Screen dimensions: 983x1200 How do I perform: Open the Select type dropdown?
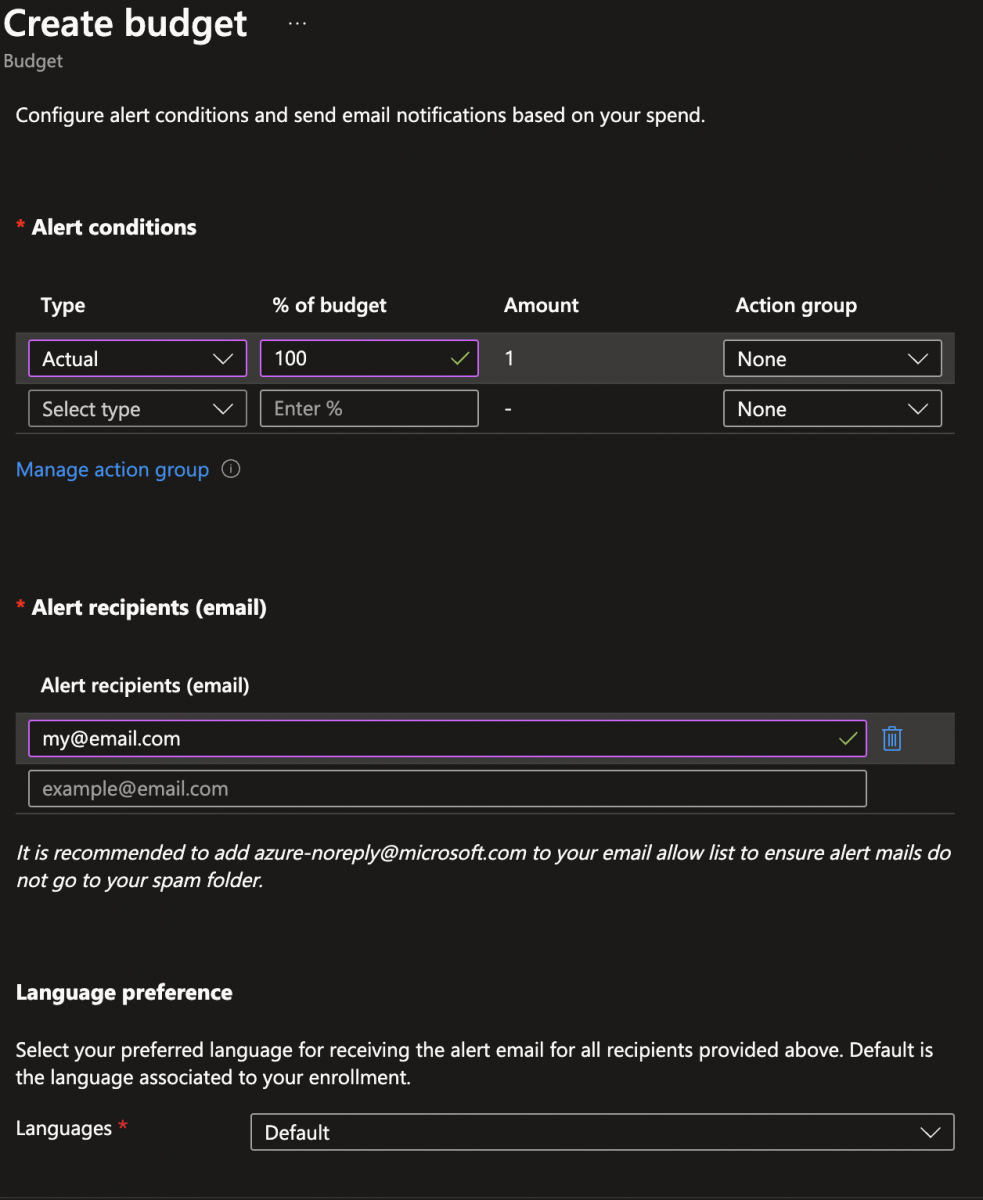coord(137,409)
